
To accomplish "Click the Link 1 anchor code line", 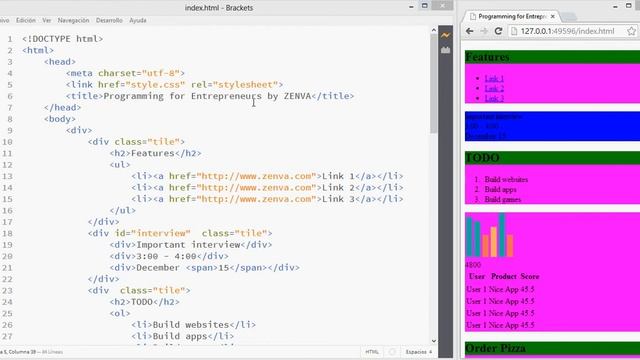I will pos(267,176).
